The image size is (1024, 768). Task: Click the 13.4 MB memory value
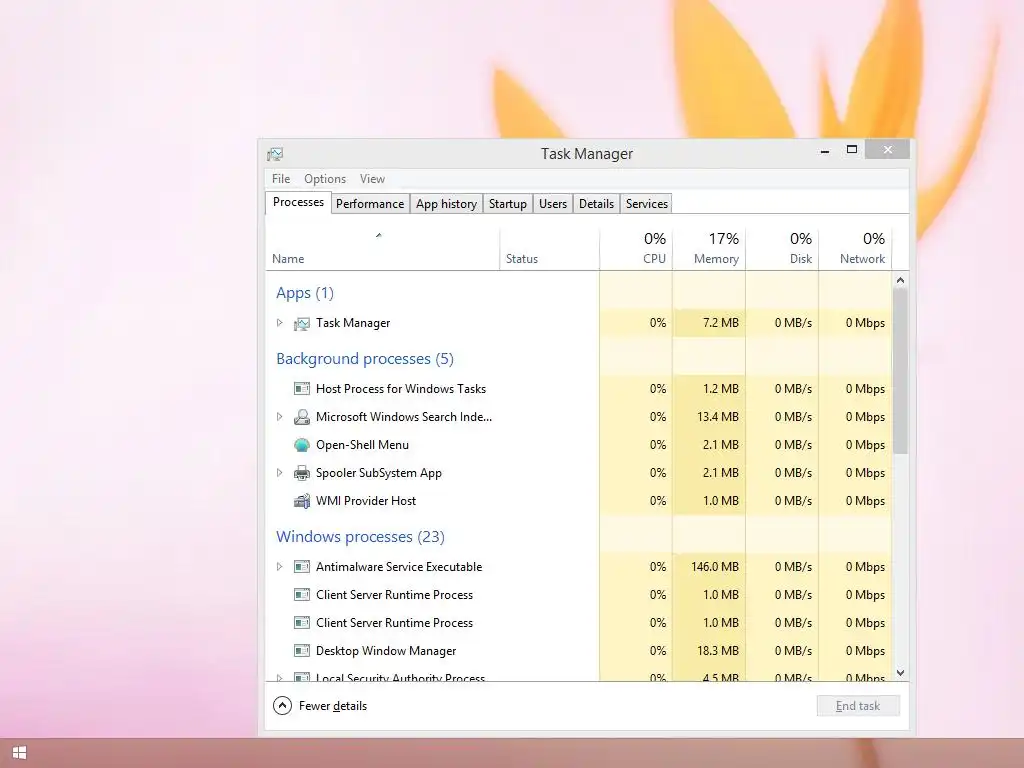click(x=718, y=417)
